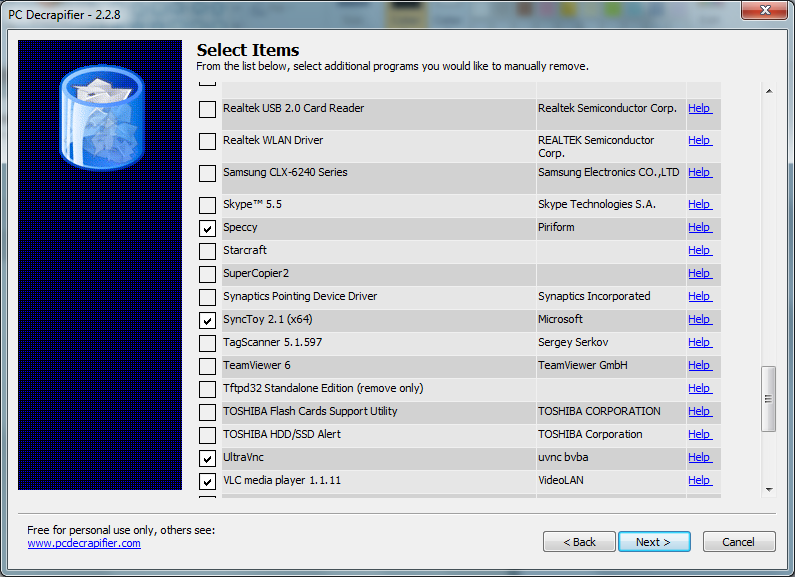Open the Help link for SuperCopier2
Viewport: 795px width, 577px height.
click(700, 273)
